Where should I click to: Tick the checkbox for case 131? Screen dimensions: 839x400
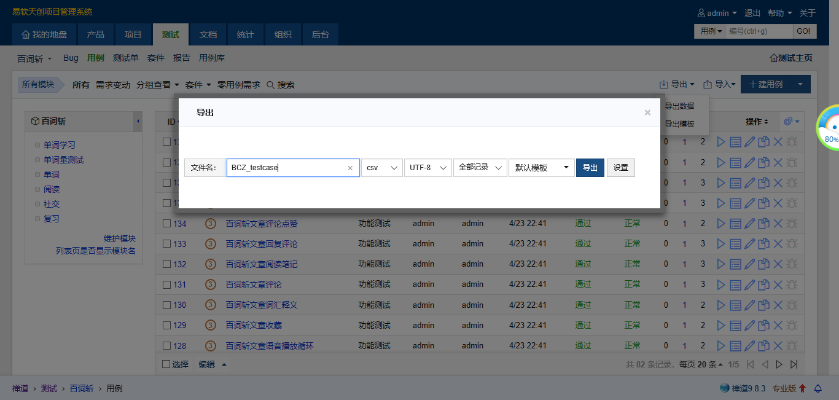click(167, 285)
